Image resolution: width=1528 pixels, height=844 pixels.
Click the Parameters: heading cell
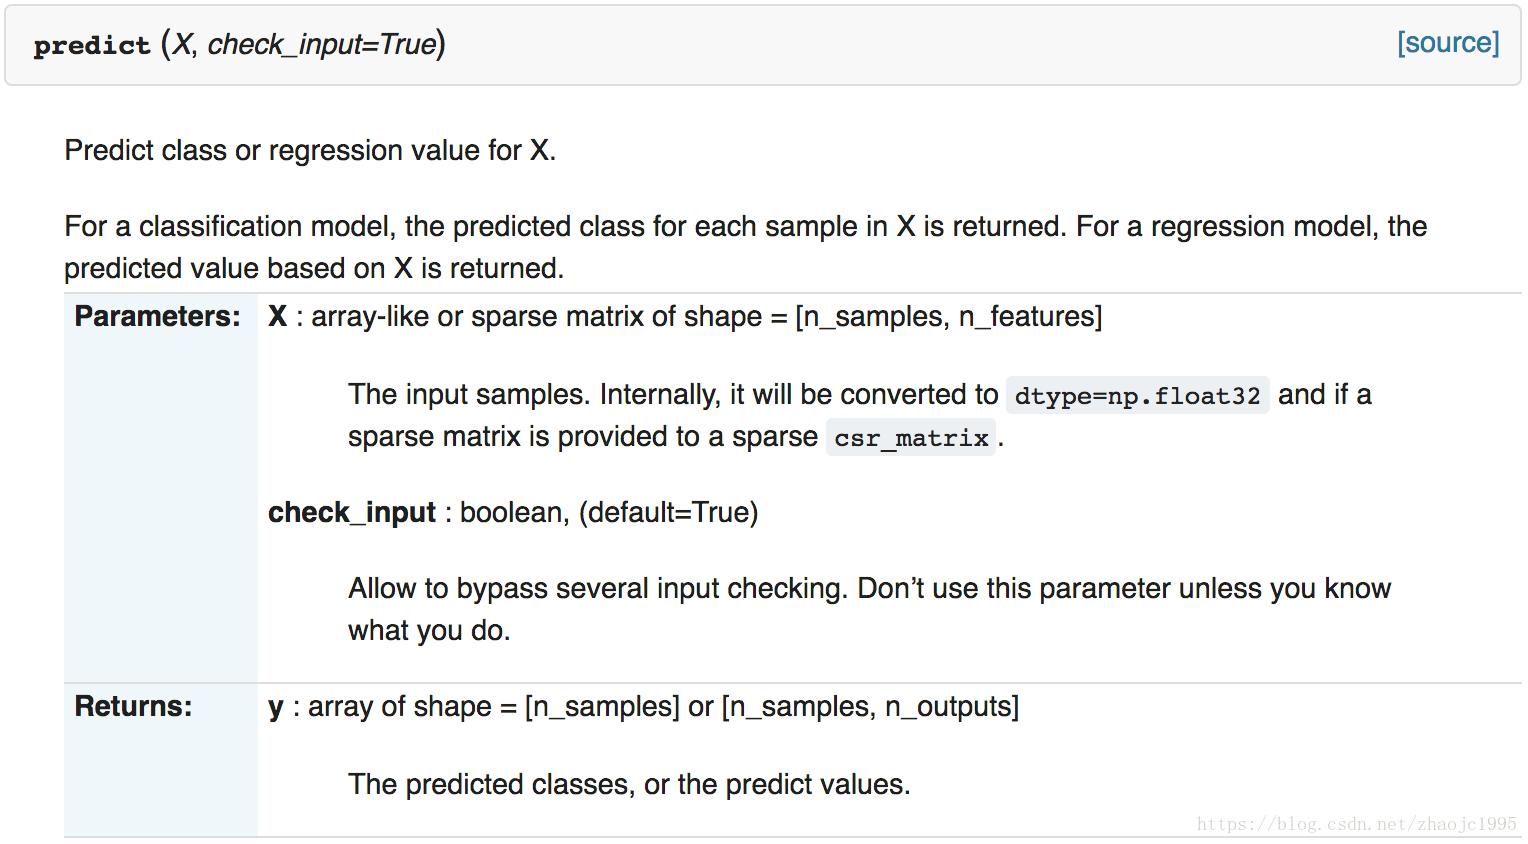[x=161, y=488]
